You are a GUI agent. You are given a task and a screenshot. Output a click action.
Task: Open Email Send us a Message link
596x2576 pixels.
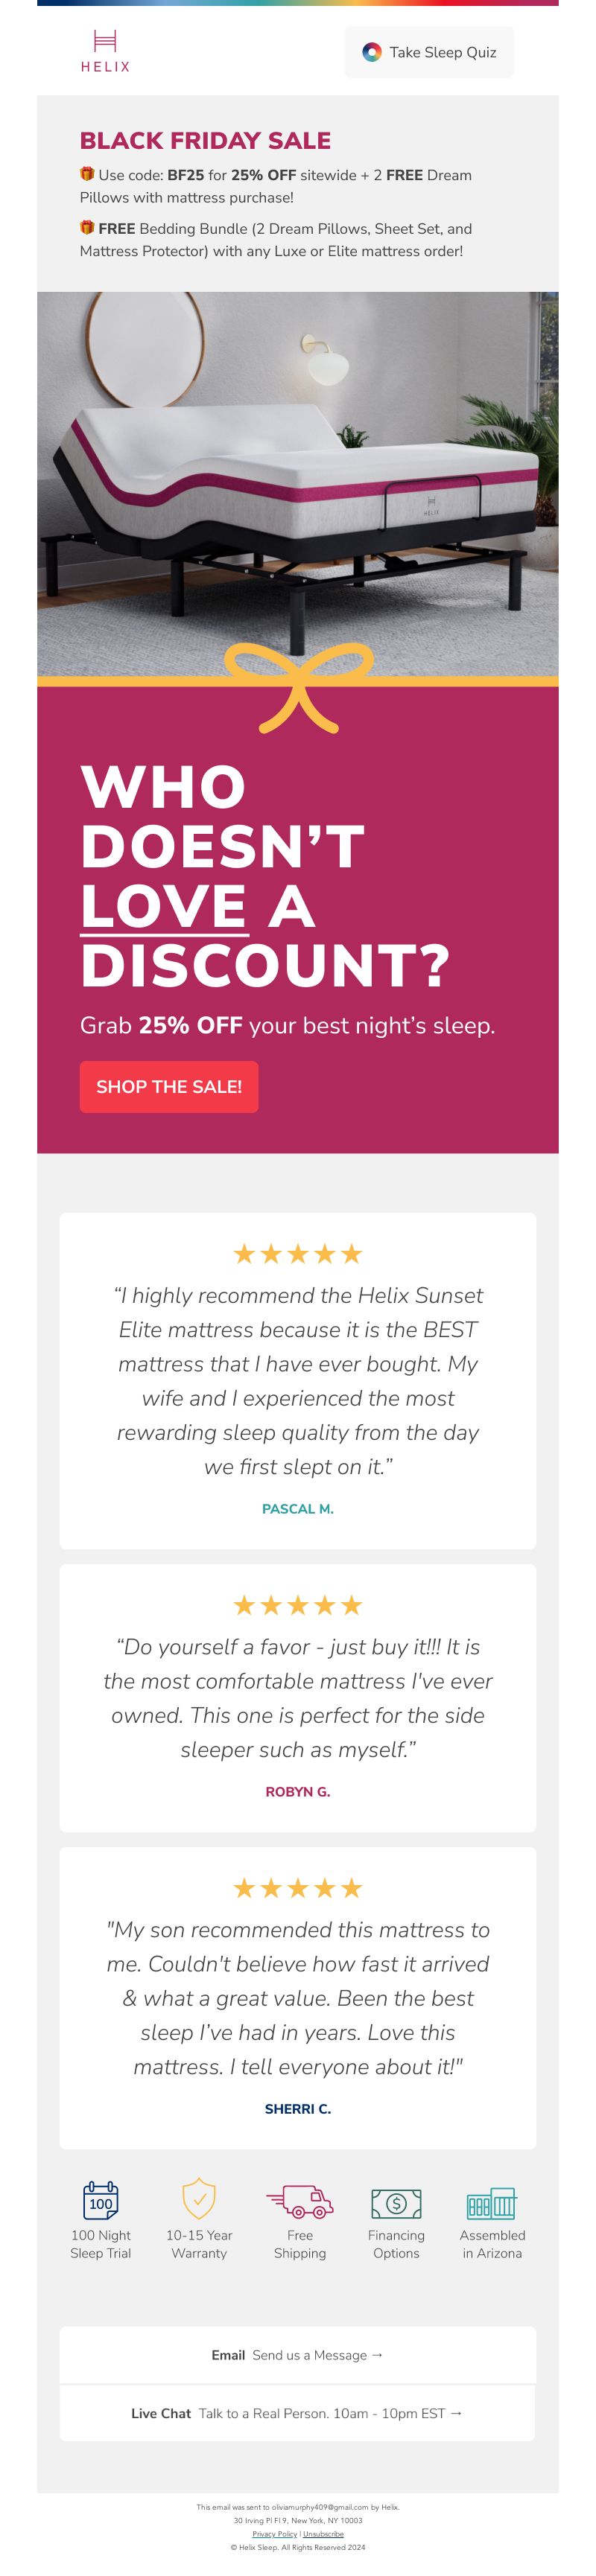coord(298,2355)
